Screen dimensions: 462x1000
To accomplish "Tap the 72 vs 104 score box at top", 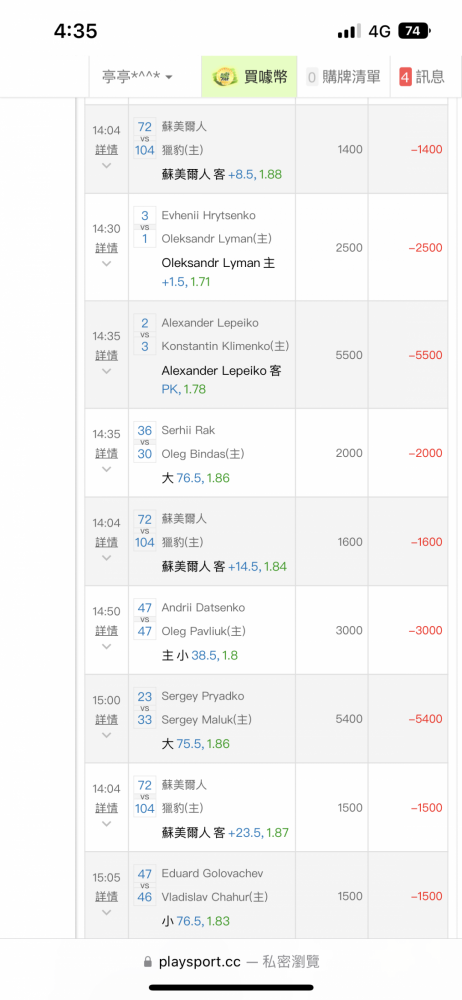I will (x=145, y=138).
